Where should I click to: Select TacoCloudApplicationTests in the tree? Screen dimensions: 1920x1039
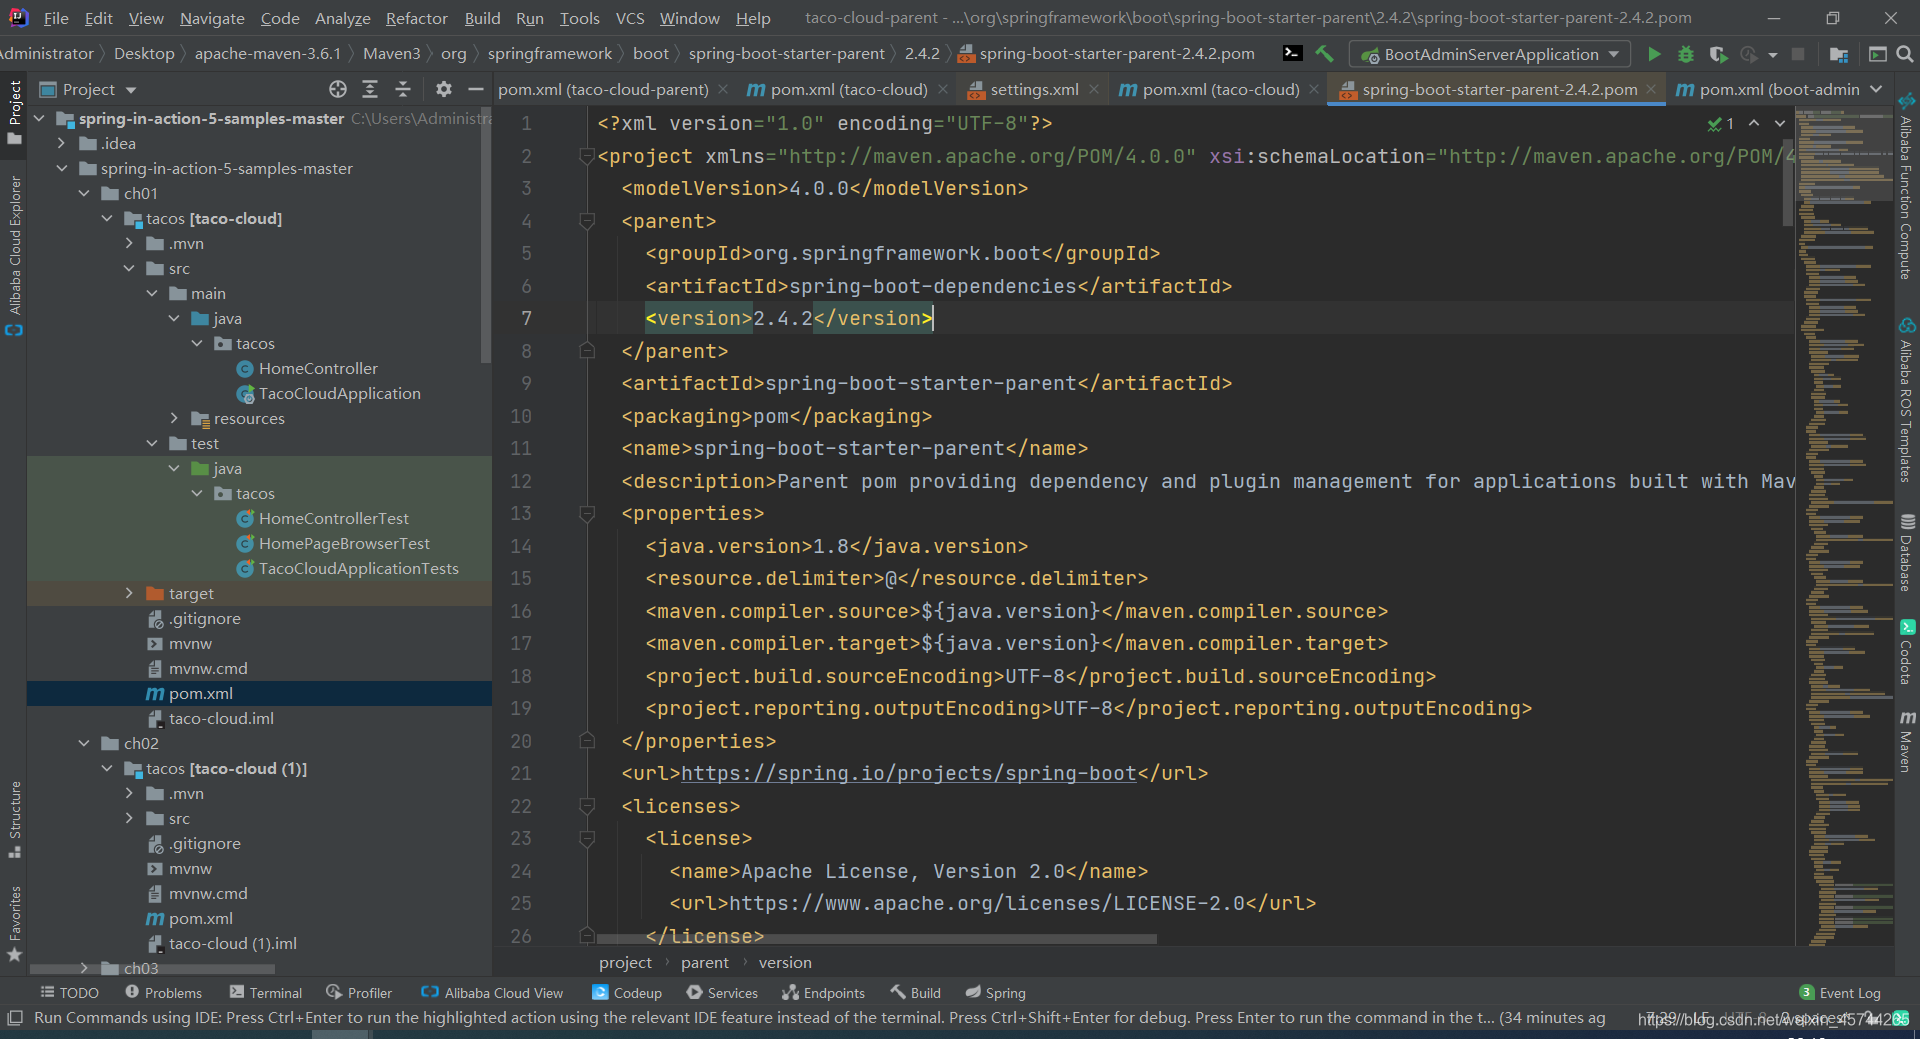click(x=358, y=569)
